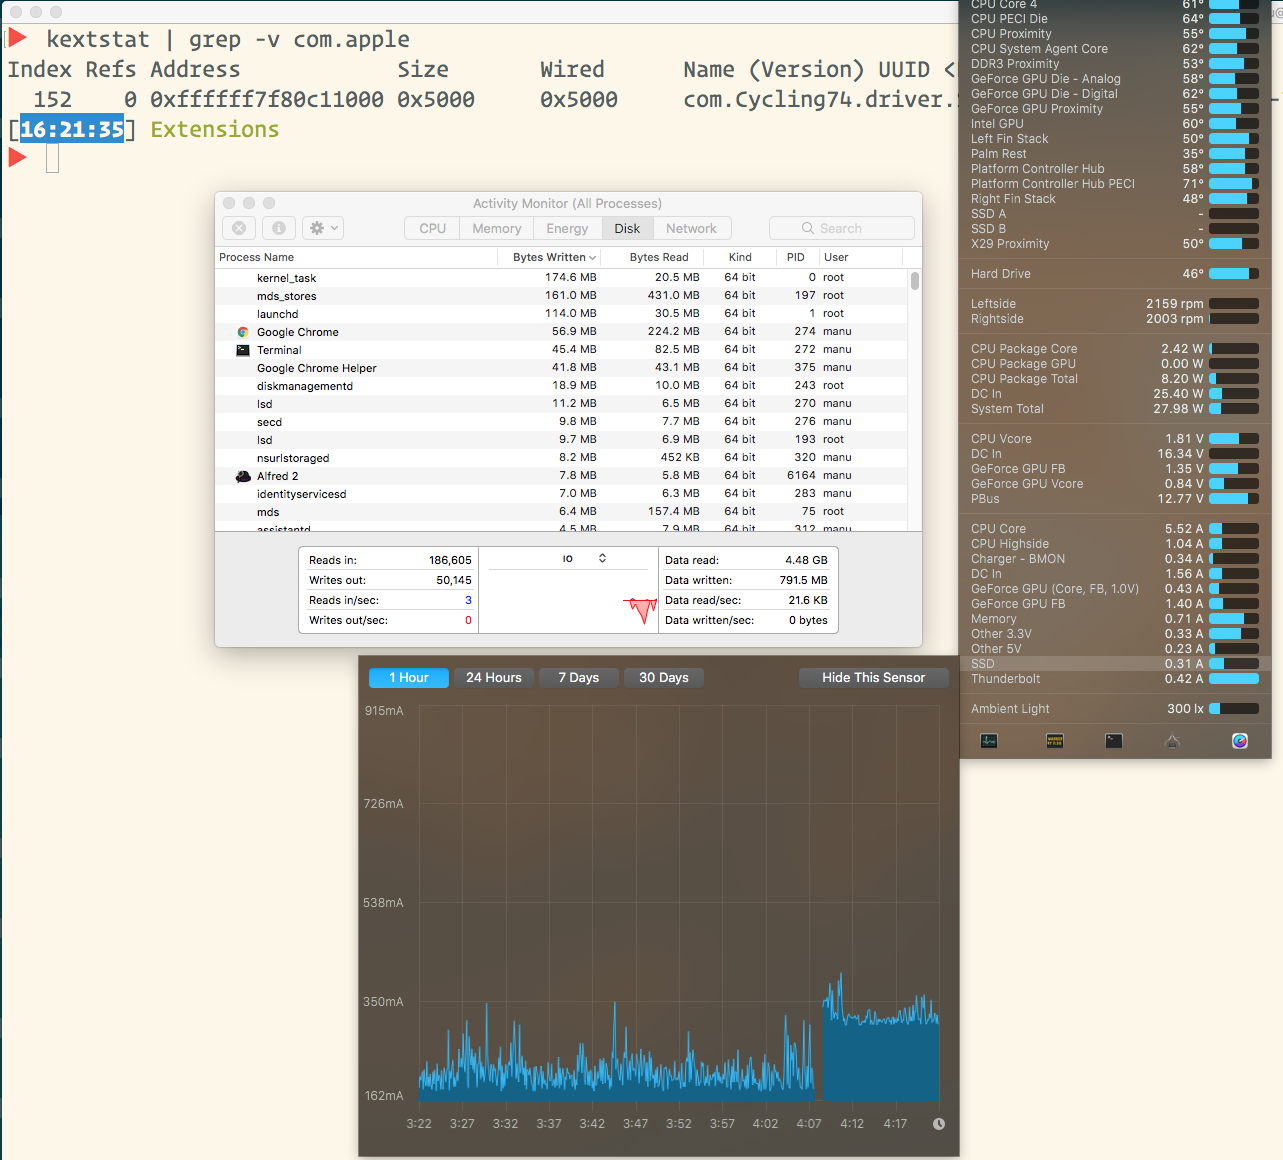
Task: Click the Thunderbolt sensor row
Action: 1115,679
